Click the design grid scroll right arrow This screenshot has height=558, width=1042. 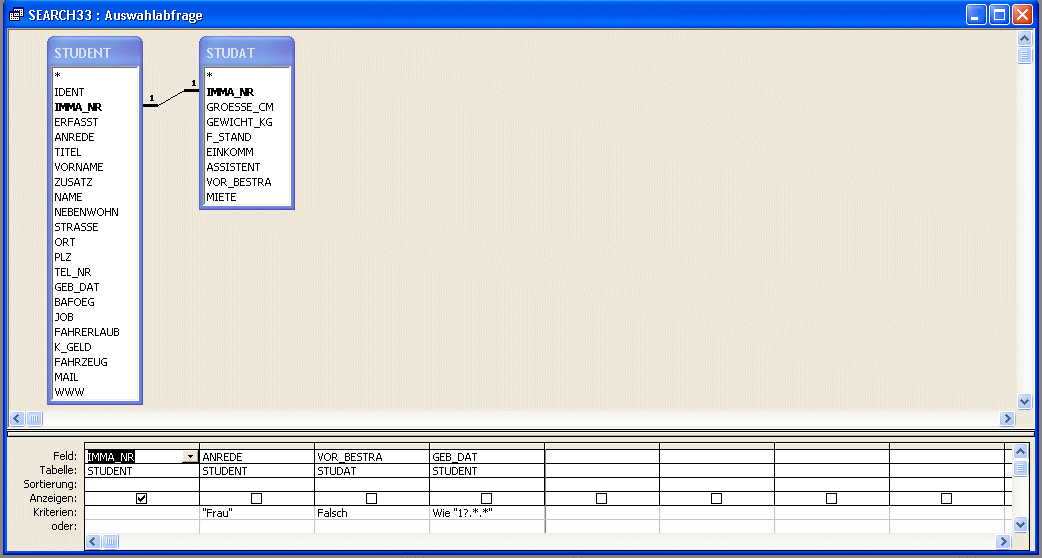(x=1003, y=541)
